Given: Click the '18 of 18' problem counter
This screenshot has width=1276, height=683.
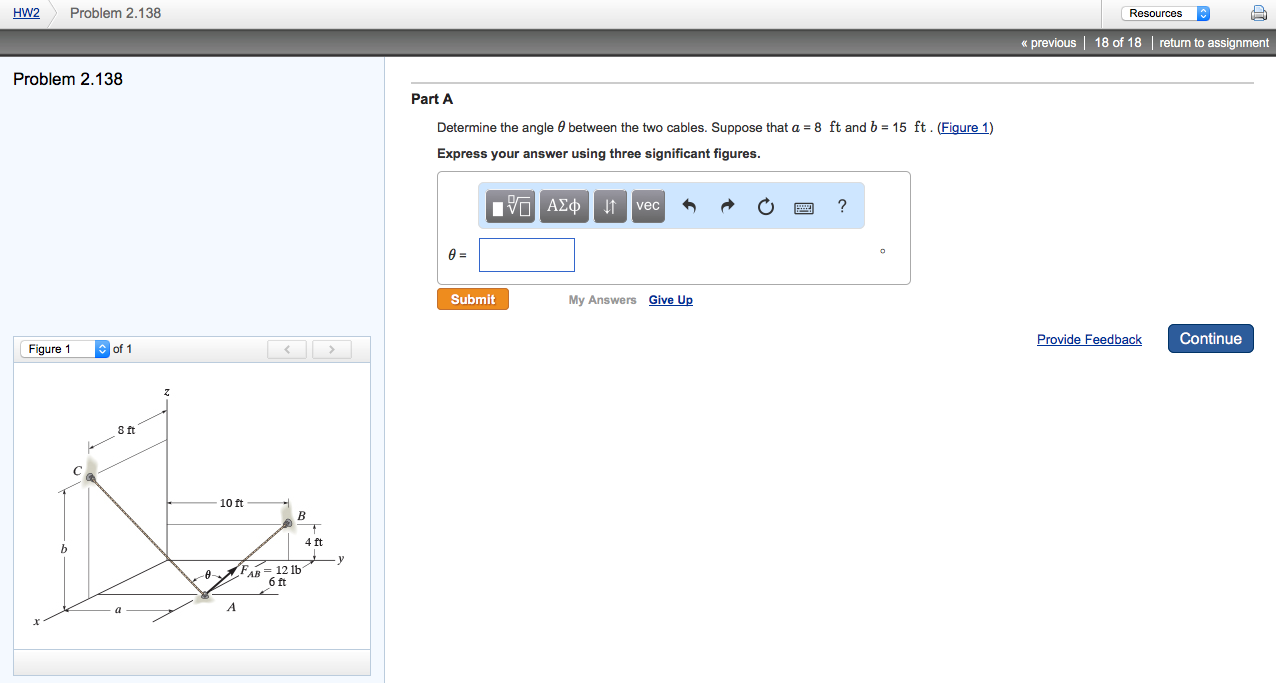Looking at the screenshot, I should (1118, 43).
